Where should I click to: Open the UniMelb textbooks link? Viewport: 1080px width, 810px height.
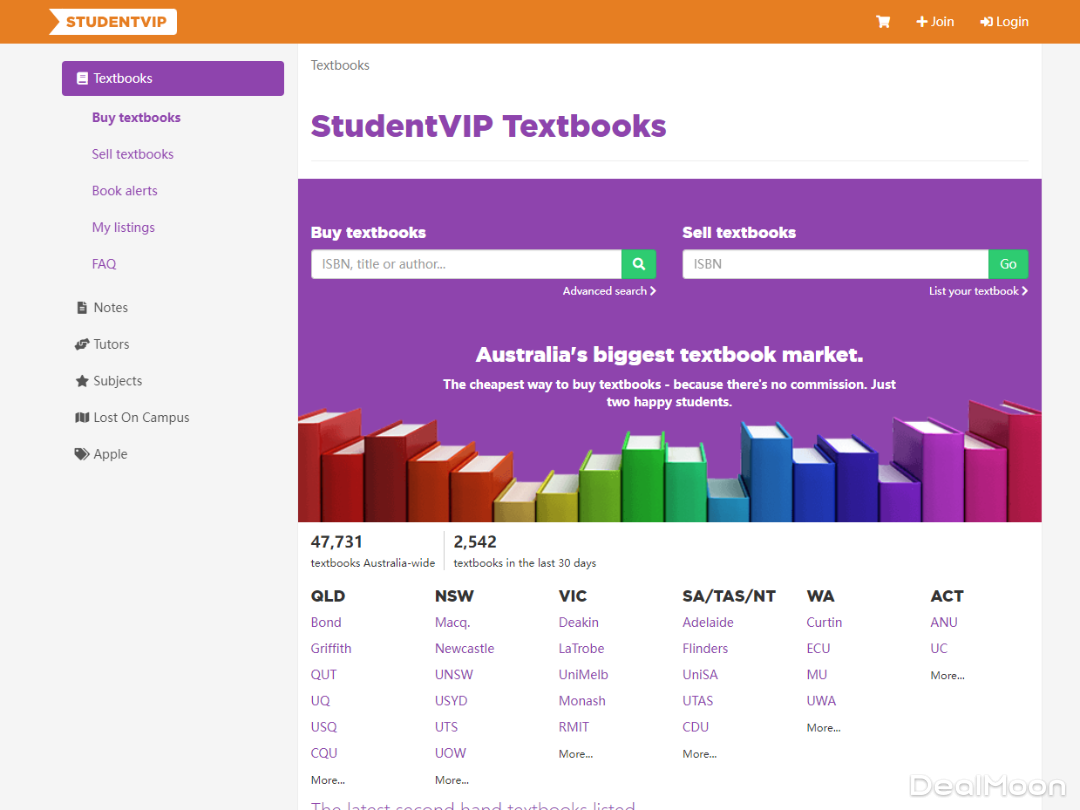(583, 675)
